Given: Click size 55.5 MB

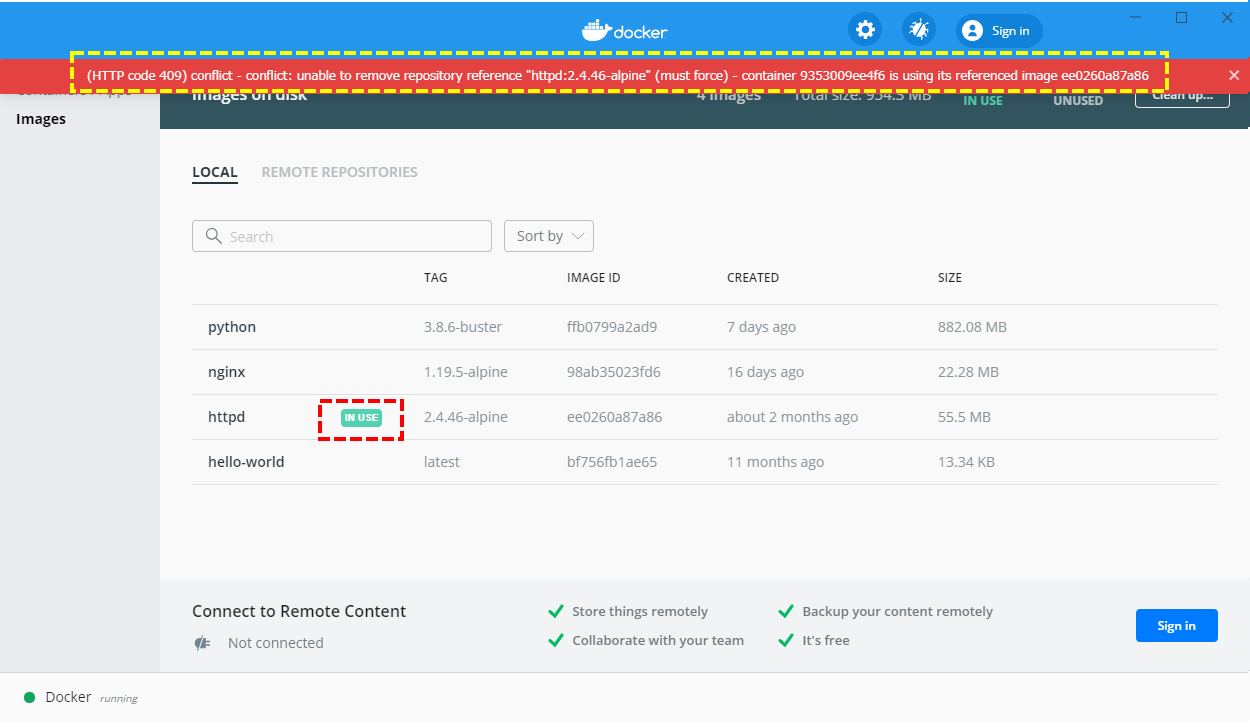Looking at the screenshot, I should [x=964, y=417].
